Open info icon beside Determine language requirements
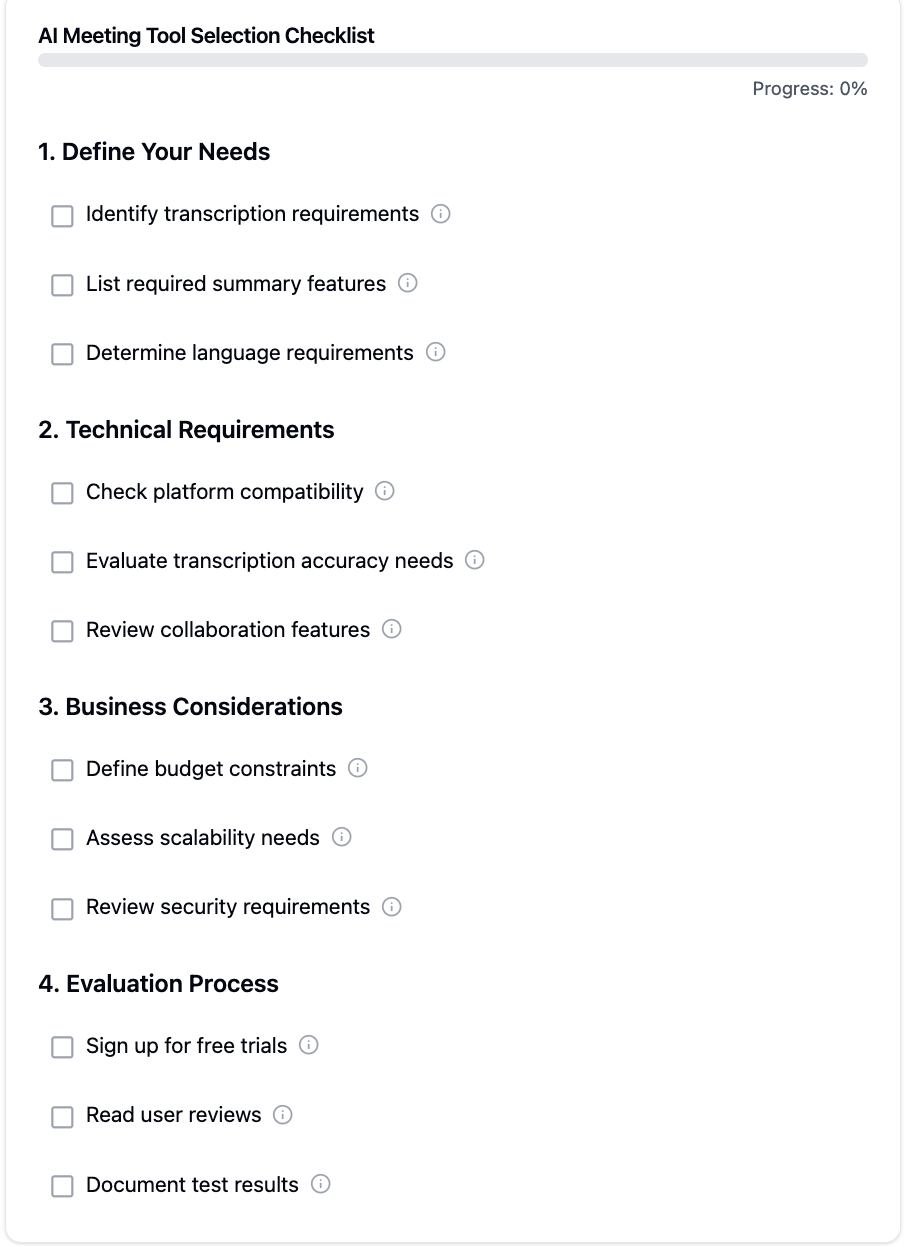Viewport: 910px width, 1246px height. [434, 353]
